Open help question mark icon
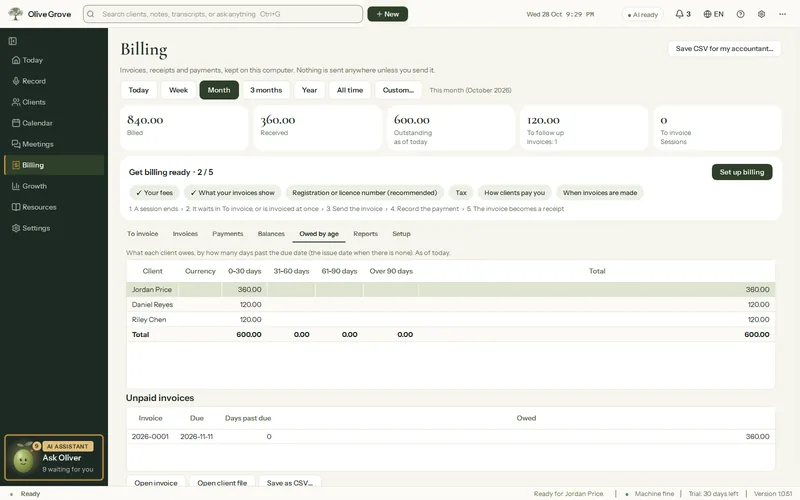The width and height of the screenshot is (800, 500). [740, 14]
